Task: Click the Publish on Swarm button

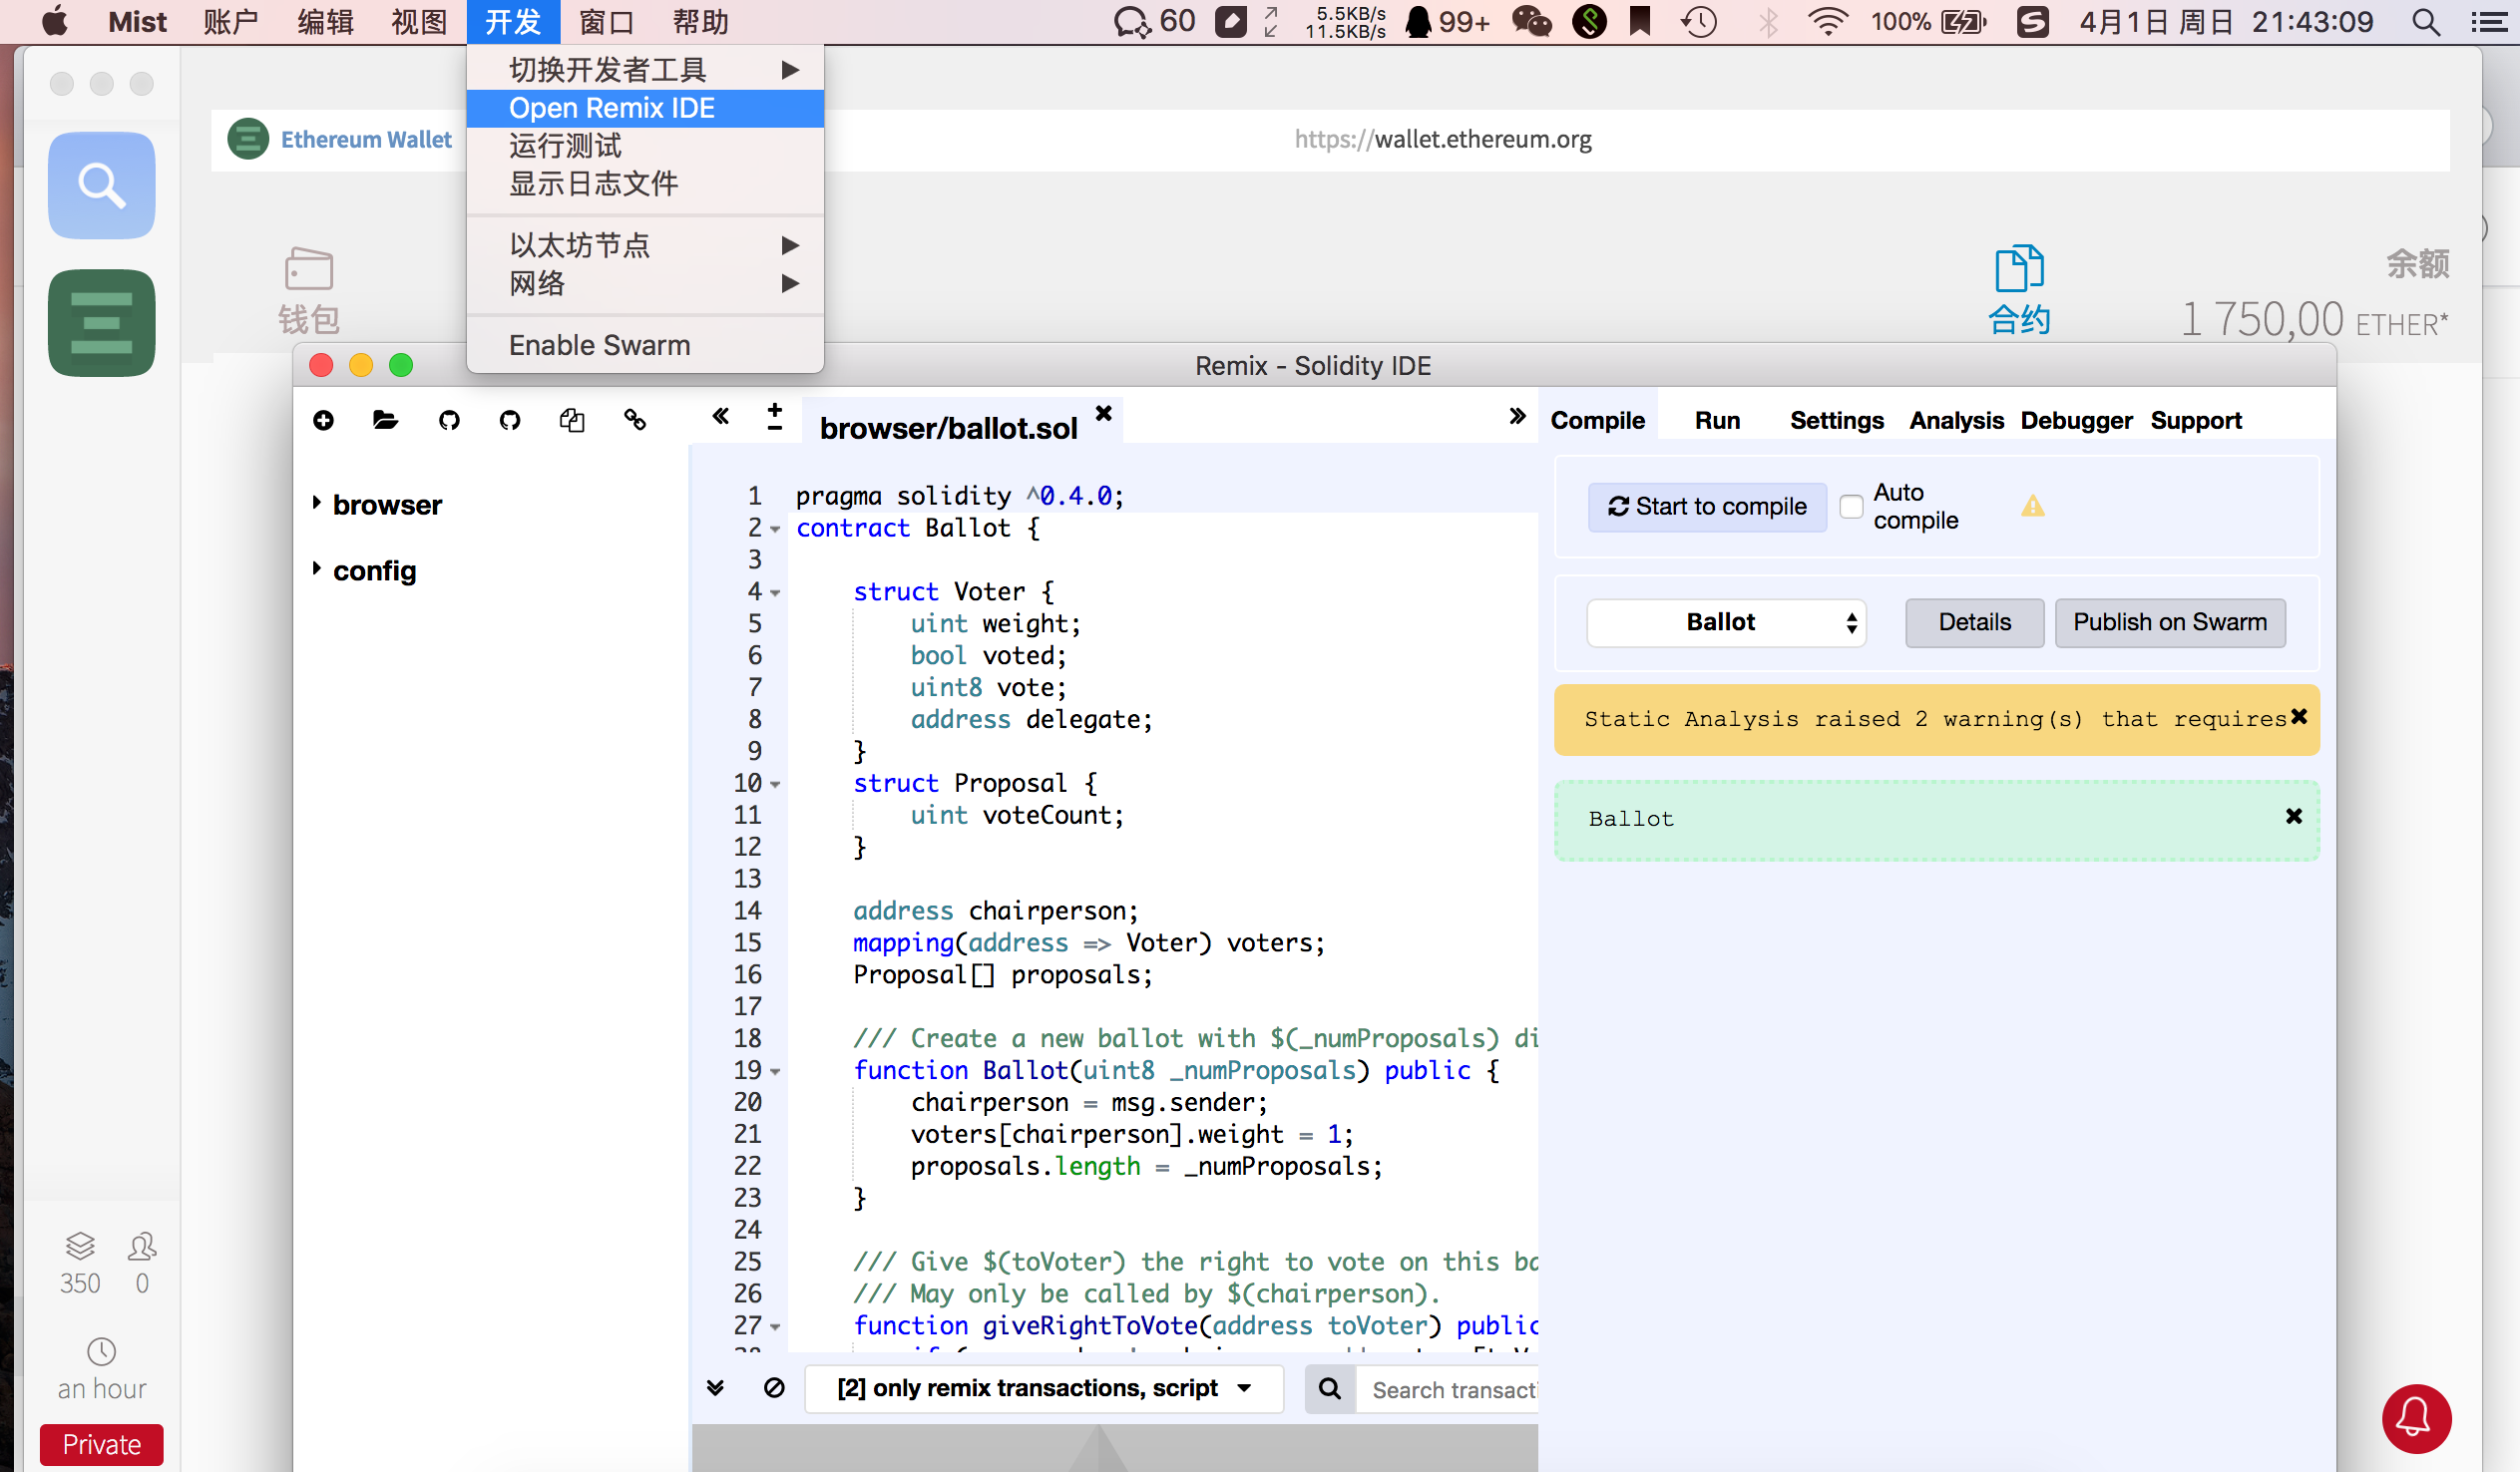Action: [x=2169, y=622]
